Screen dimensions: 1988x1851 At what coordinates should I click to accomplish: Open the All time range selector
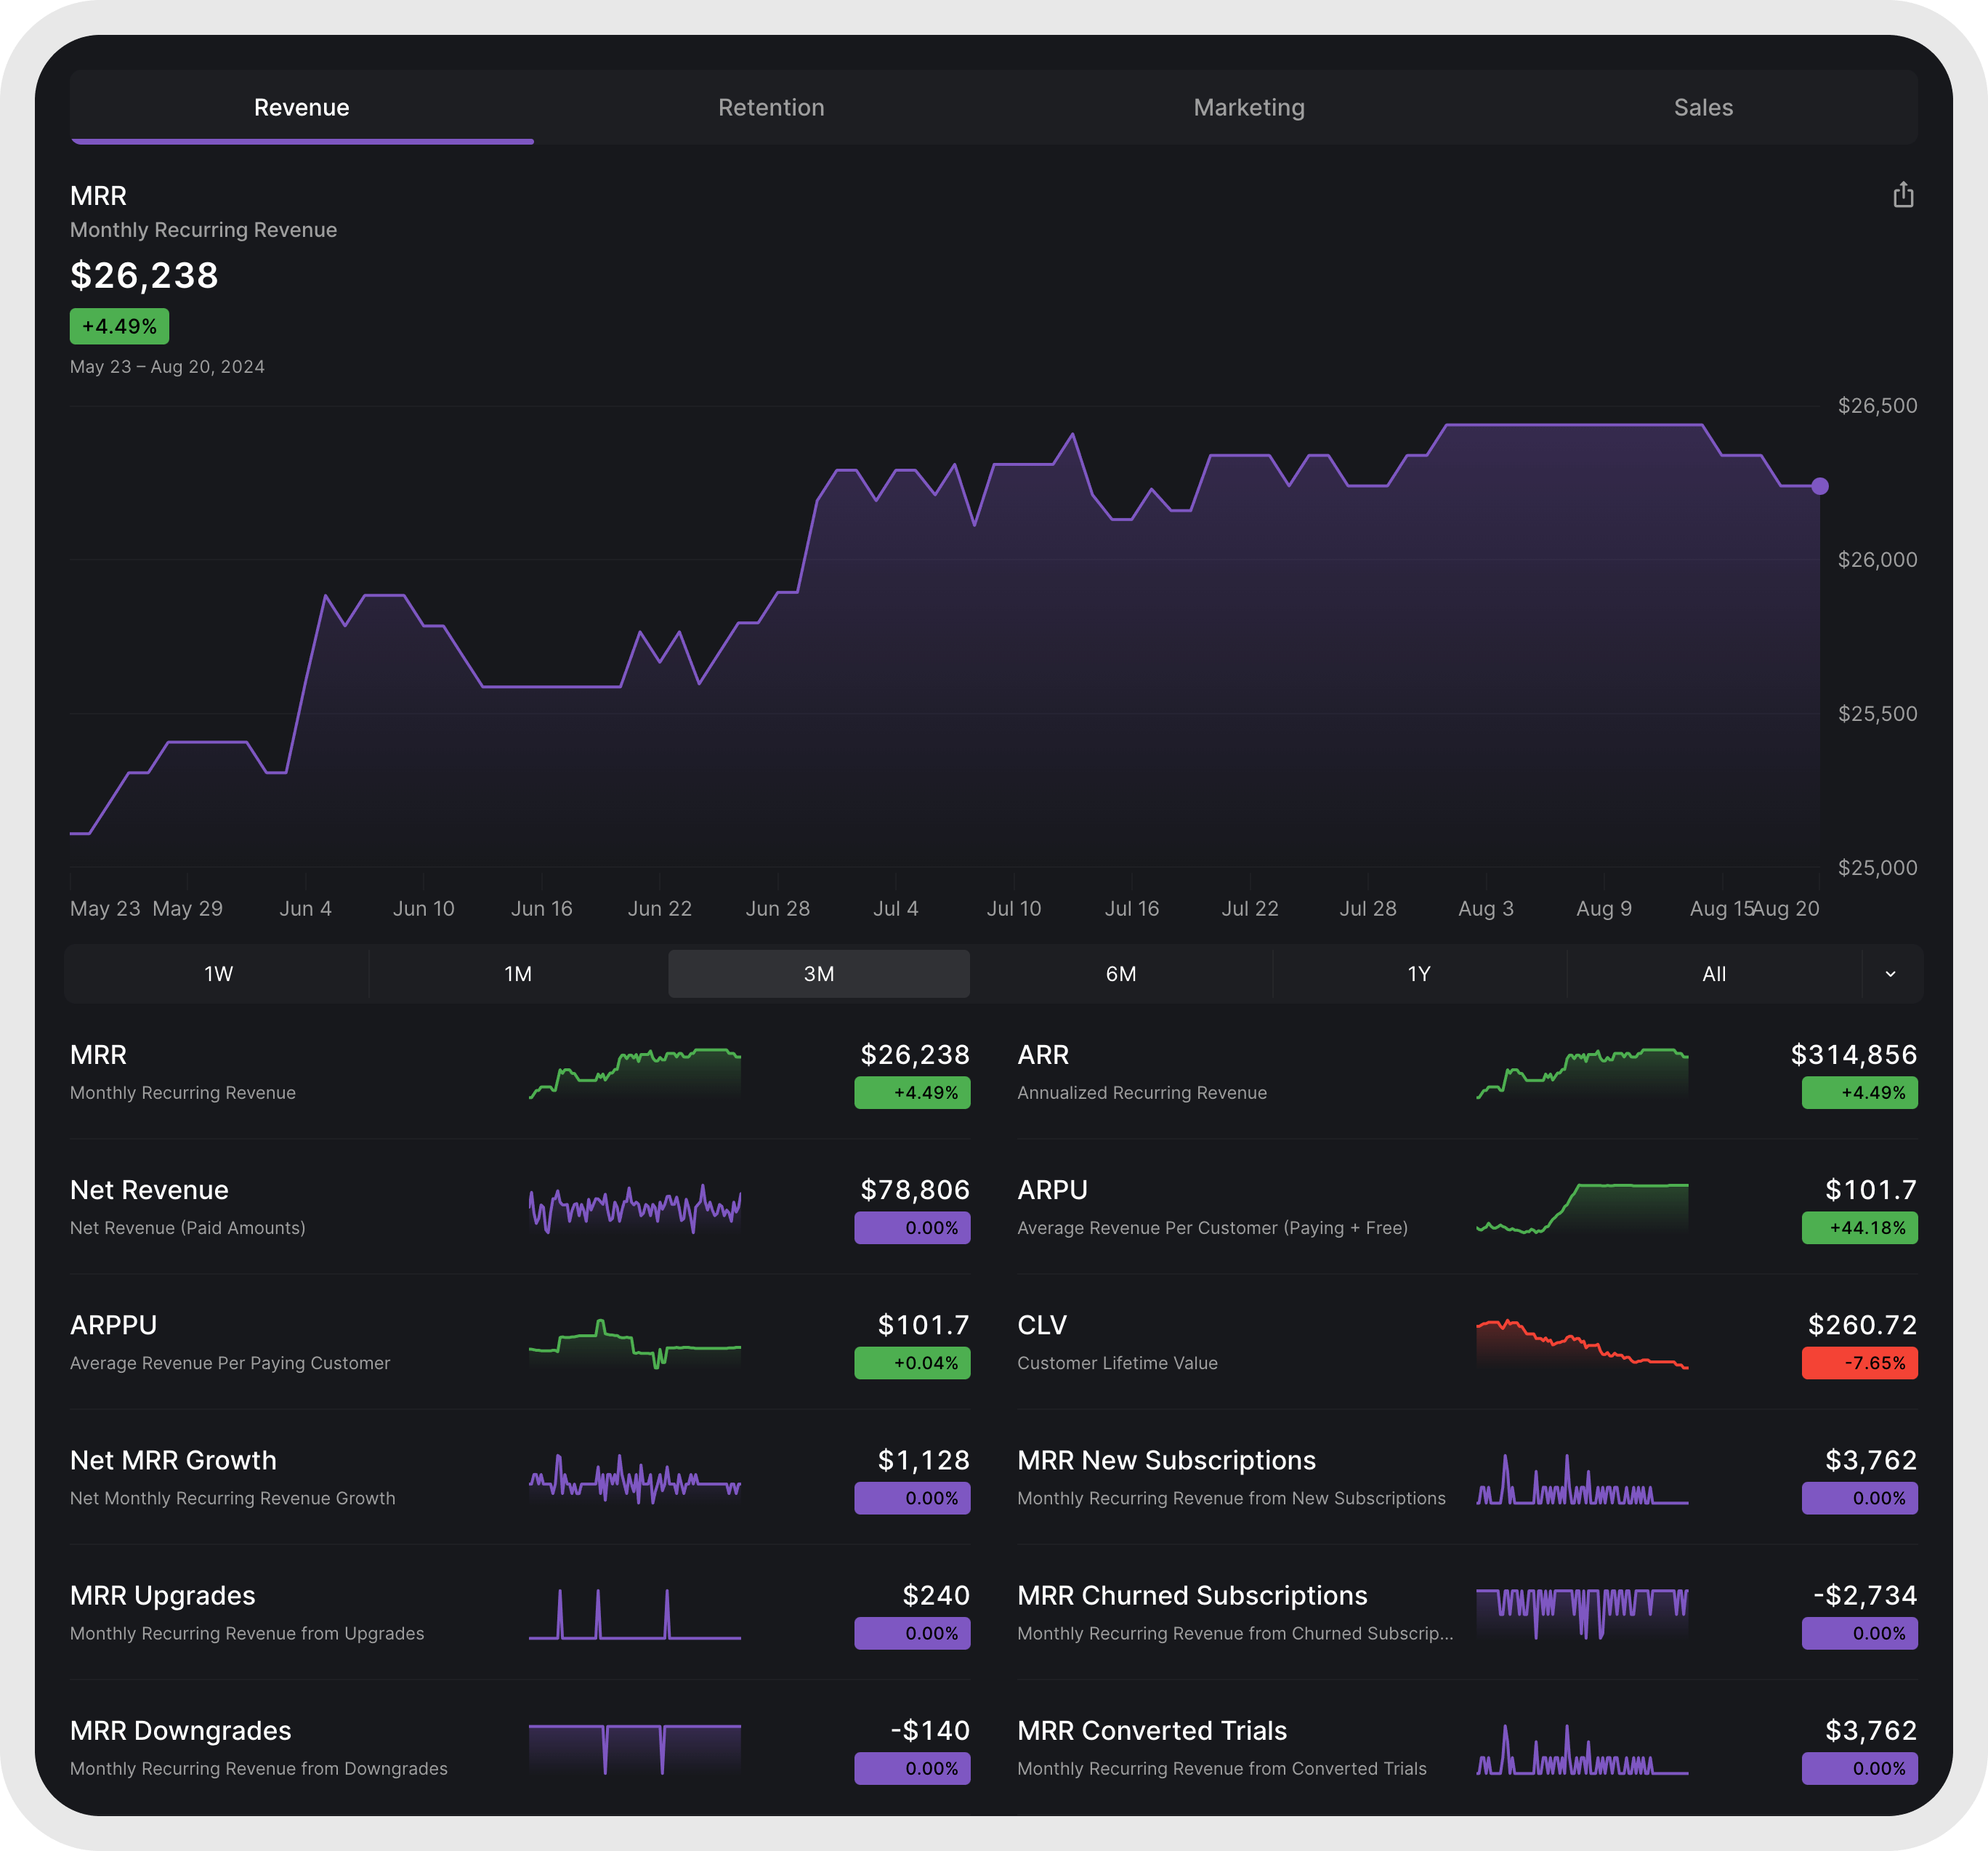coord(1714,973)
